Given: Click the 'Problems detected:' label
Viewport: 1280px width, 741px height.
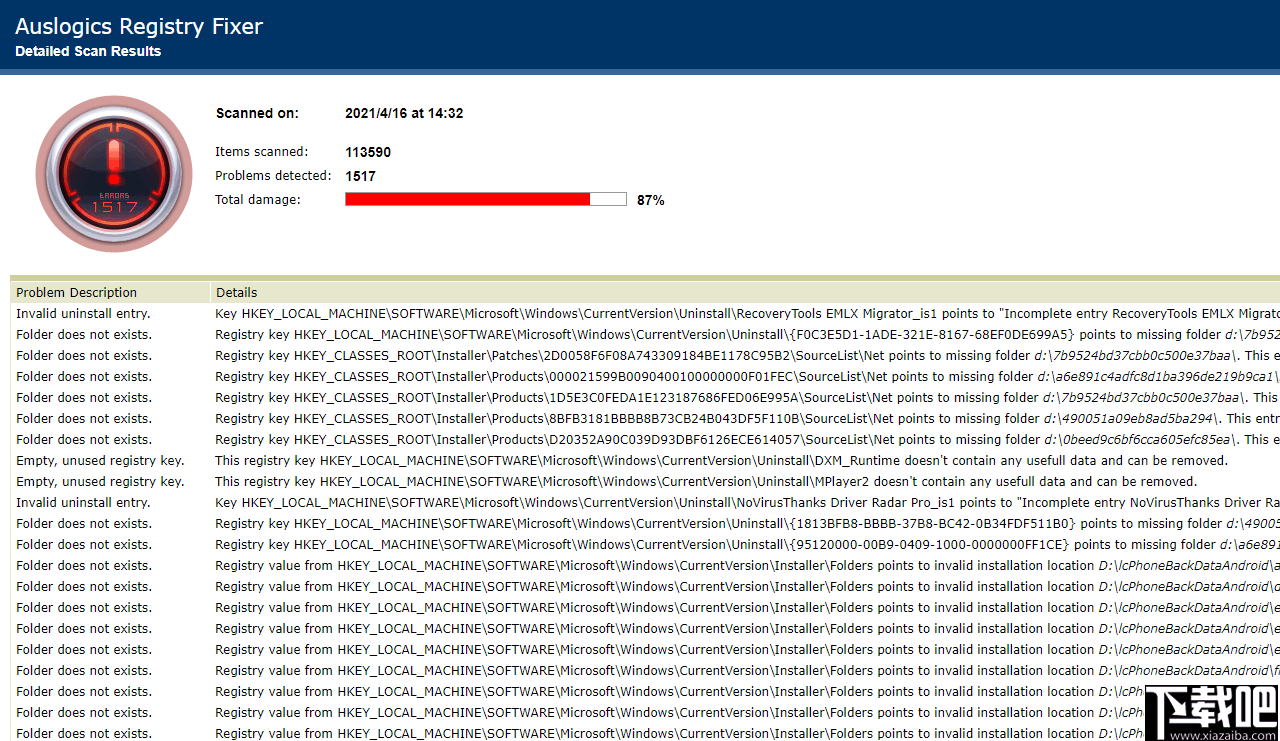Looking at the screenshot, I should pos(273,176).
